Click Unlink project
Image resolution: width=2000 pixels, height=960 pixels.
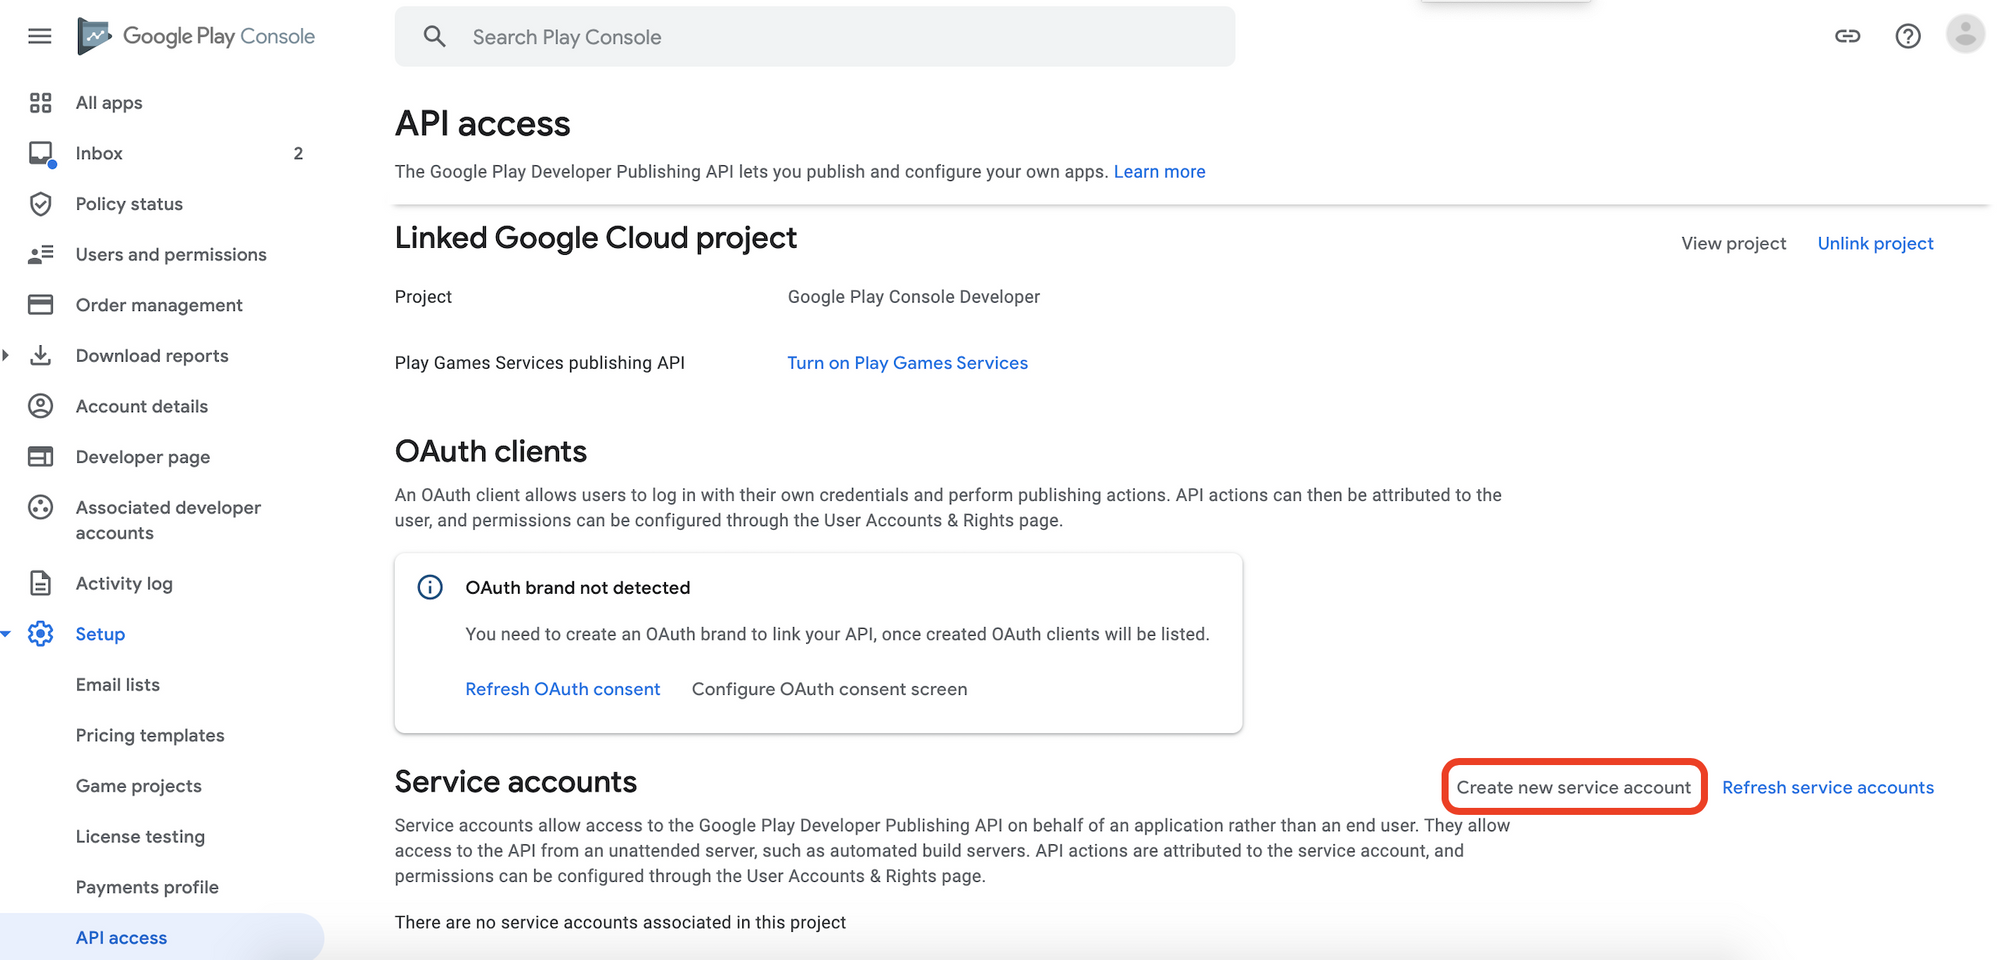coord(1875,244)
